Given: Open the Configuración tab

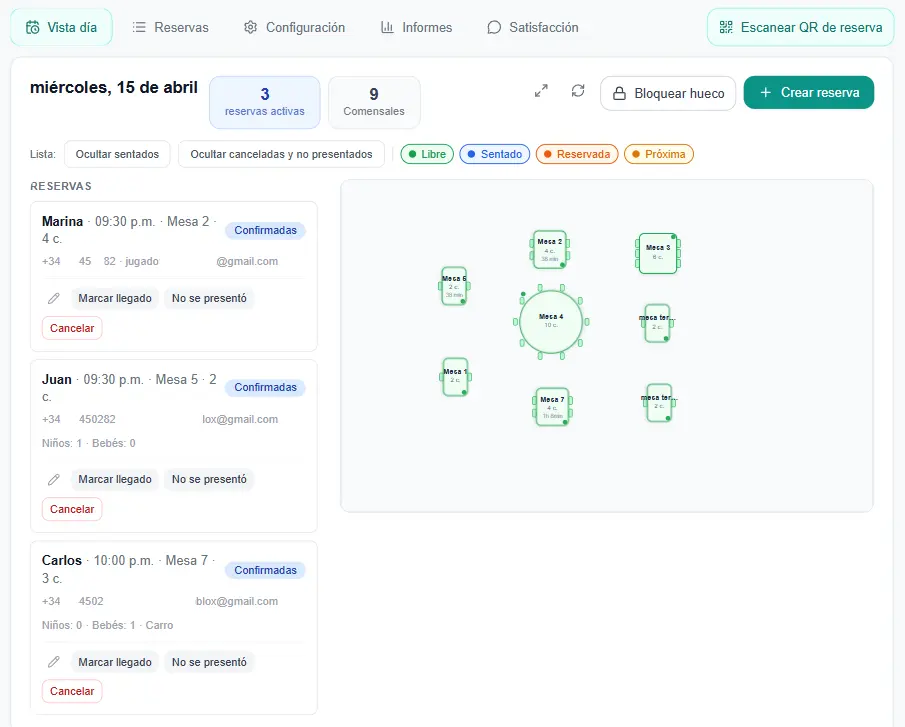Looking at the screenshot, I should [294, 28].
